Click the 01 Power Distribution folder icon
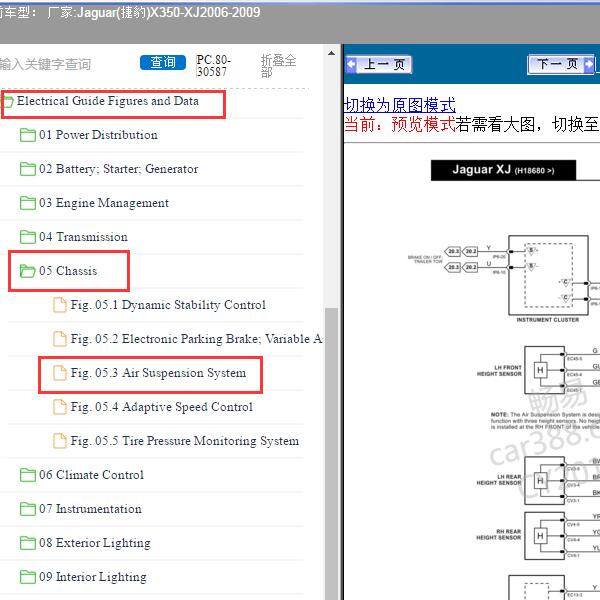Viewport: 600px width, 600px height. tap(28, 135)
